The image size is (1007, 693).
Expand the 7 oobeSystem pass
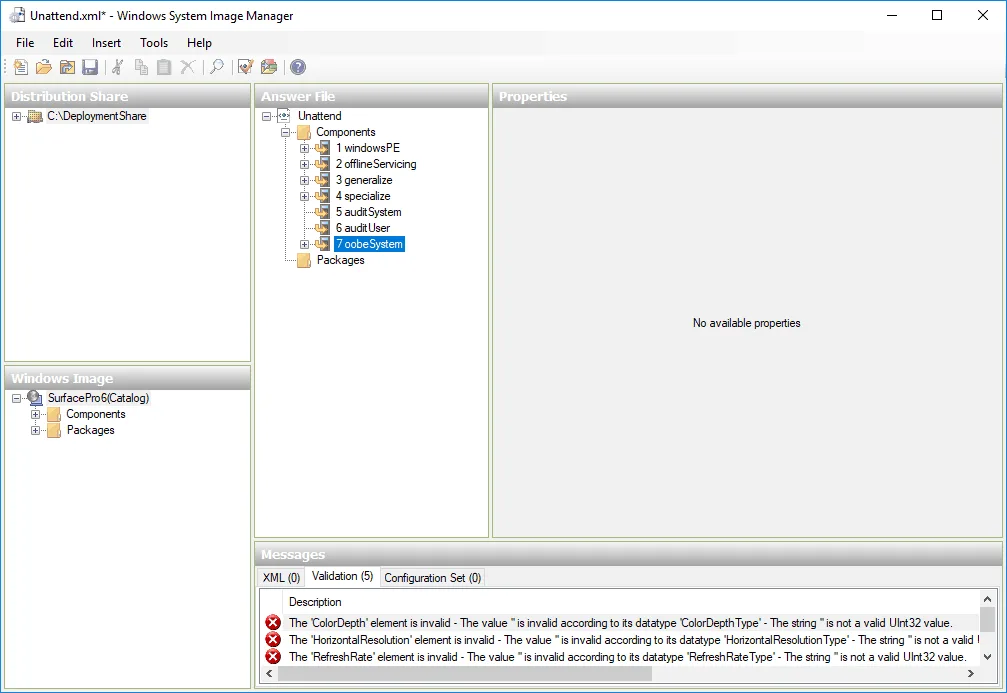304,245
